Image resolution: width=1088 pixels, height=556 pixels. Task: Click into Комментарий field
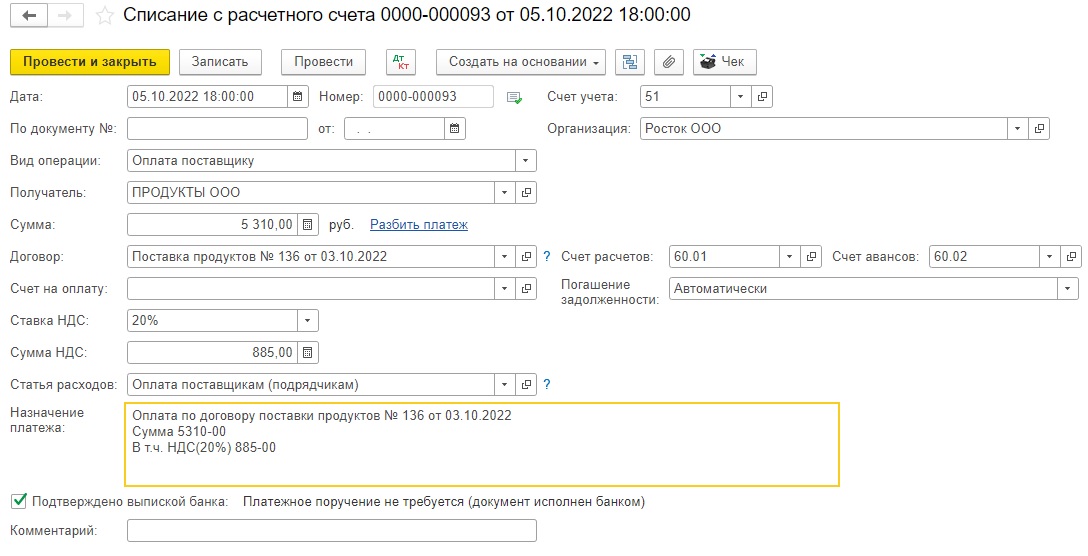pos(332,531)
